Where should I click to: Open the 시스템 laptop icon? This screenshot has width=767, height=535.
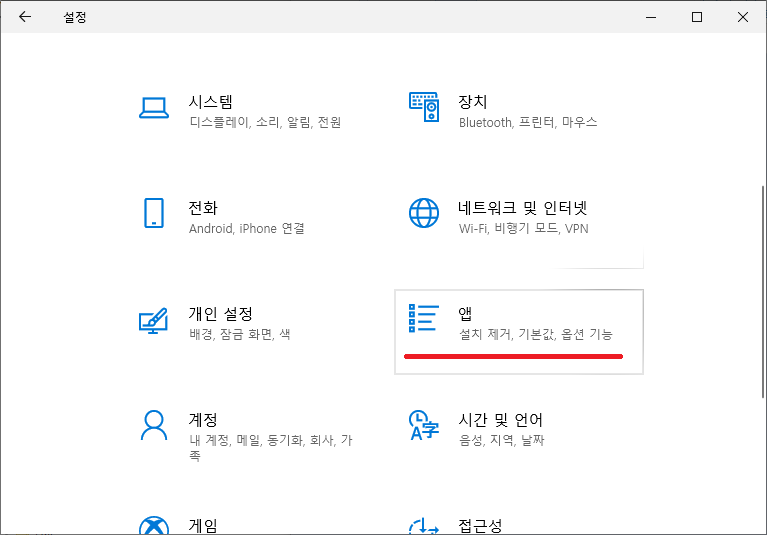point(154,108)
